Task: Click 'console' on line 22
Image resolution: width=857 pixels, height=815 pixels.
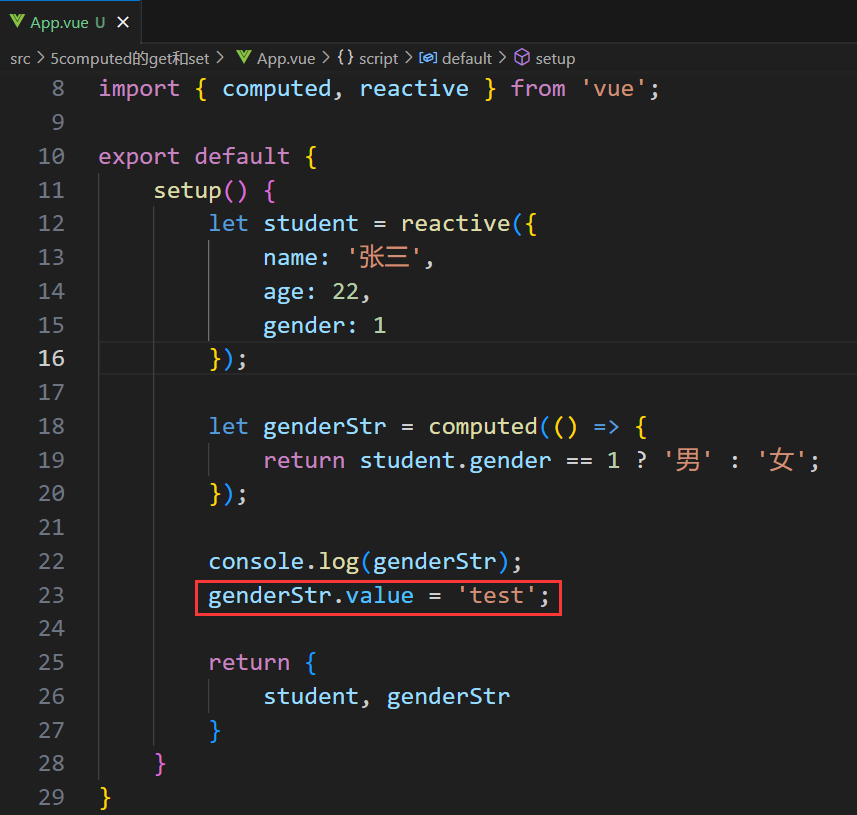Action: pyautogui.click(x=256, y=561)
